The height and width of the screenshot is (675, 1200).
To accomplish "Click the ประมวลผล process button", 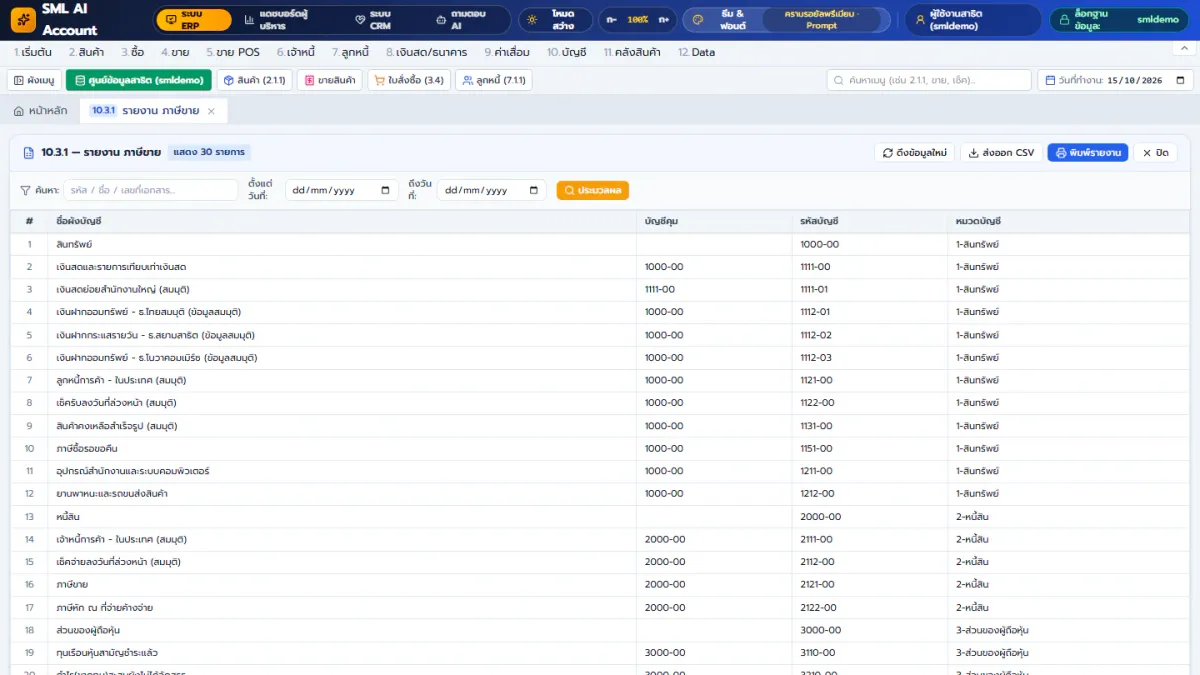I will click(593, 190).
